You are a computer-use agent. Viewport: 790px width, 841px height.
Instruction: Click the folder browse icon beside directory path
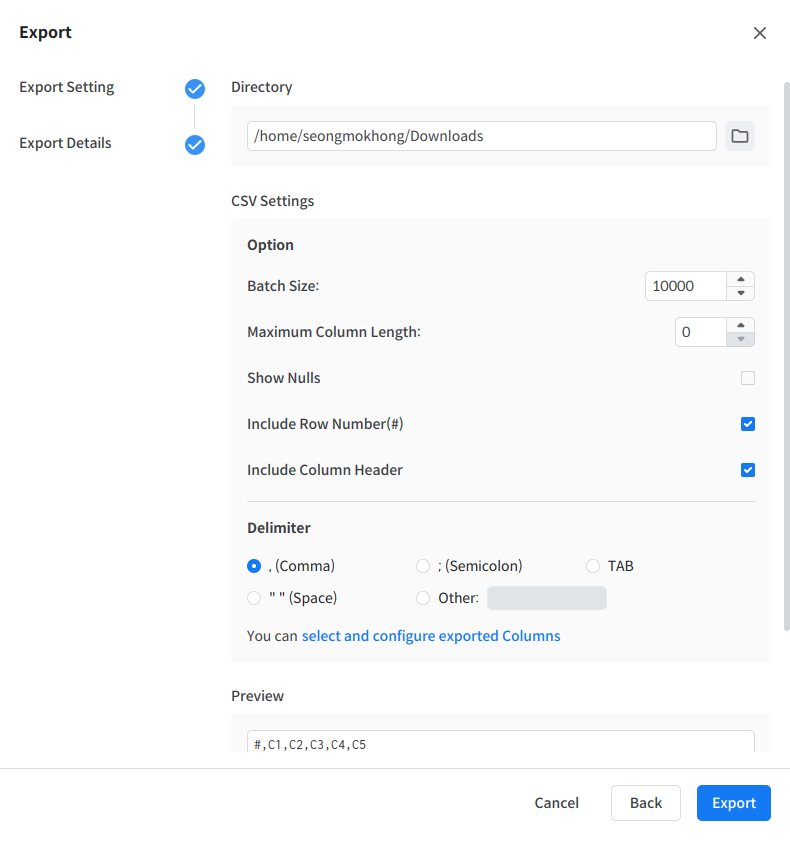[x=740, y=136]
